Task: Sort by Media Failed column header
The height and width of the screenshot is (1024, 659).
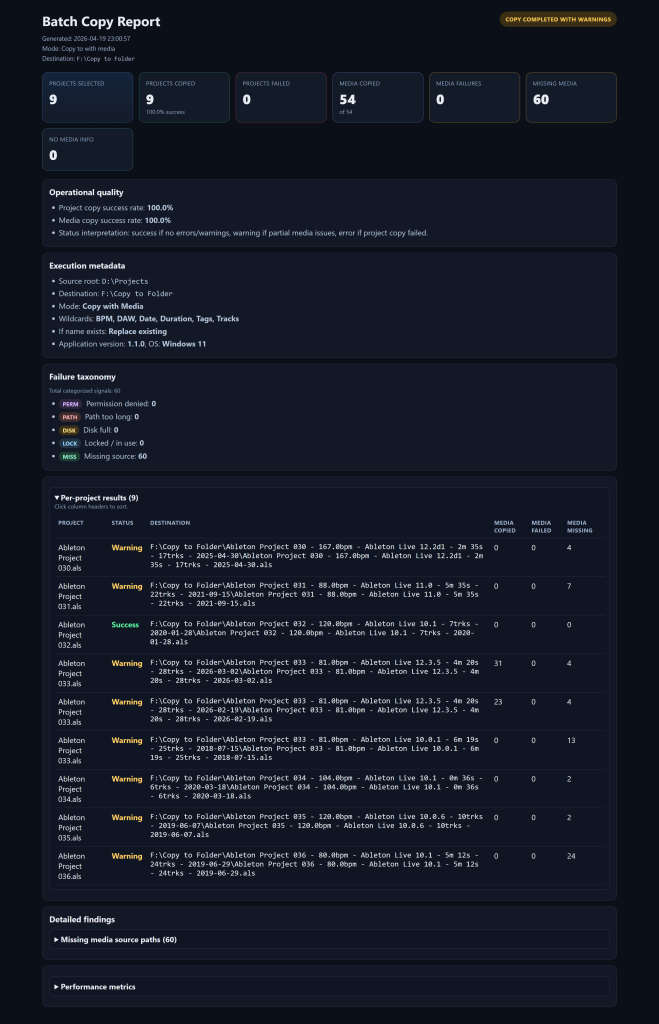Action: tap(541, 525)
